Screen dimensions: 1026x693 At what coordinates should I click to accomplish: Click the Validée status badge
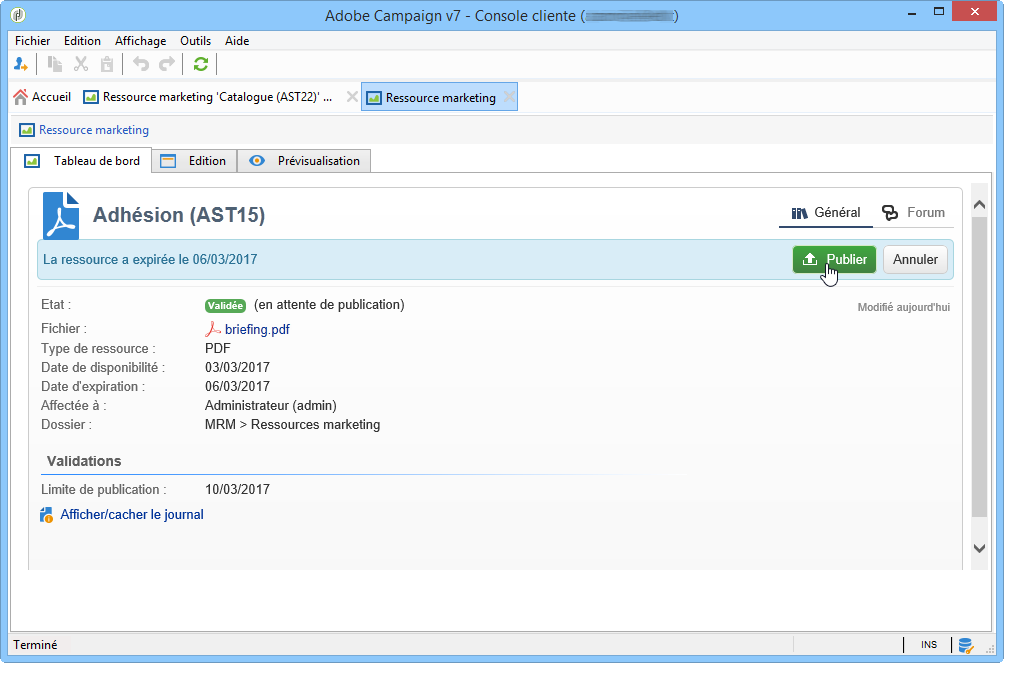[x=225, y=306]
